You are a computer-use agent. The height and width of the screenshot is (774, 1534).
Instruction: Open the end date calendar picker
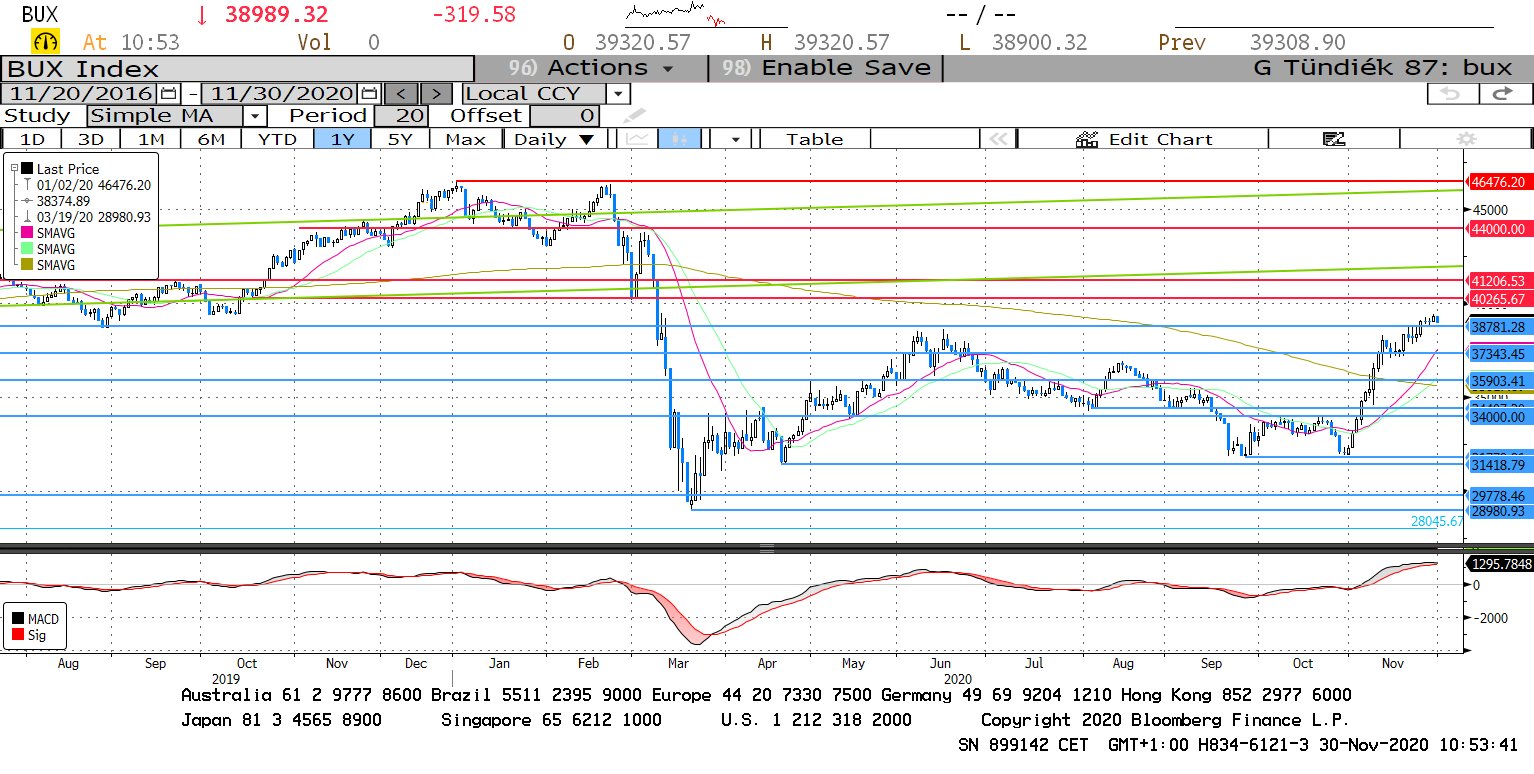point(369,93)
